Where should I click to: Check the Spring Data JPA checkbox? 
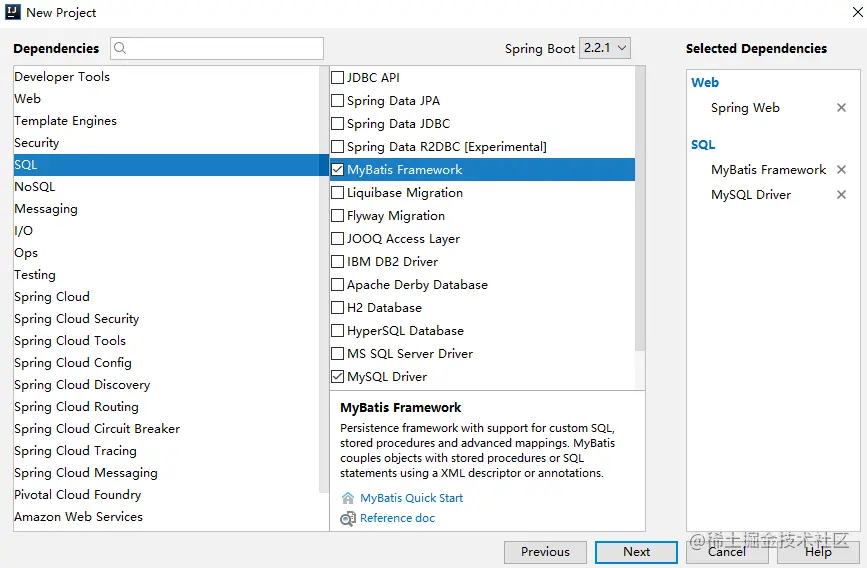point(338,101)
